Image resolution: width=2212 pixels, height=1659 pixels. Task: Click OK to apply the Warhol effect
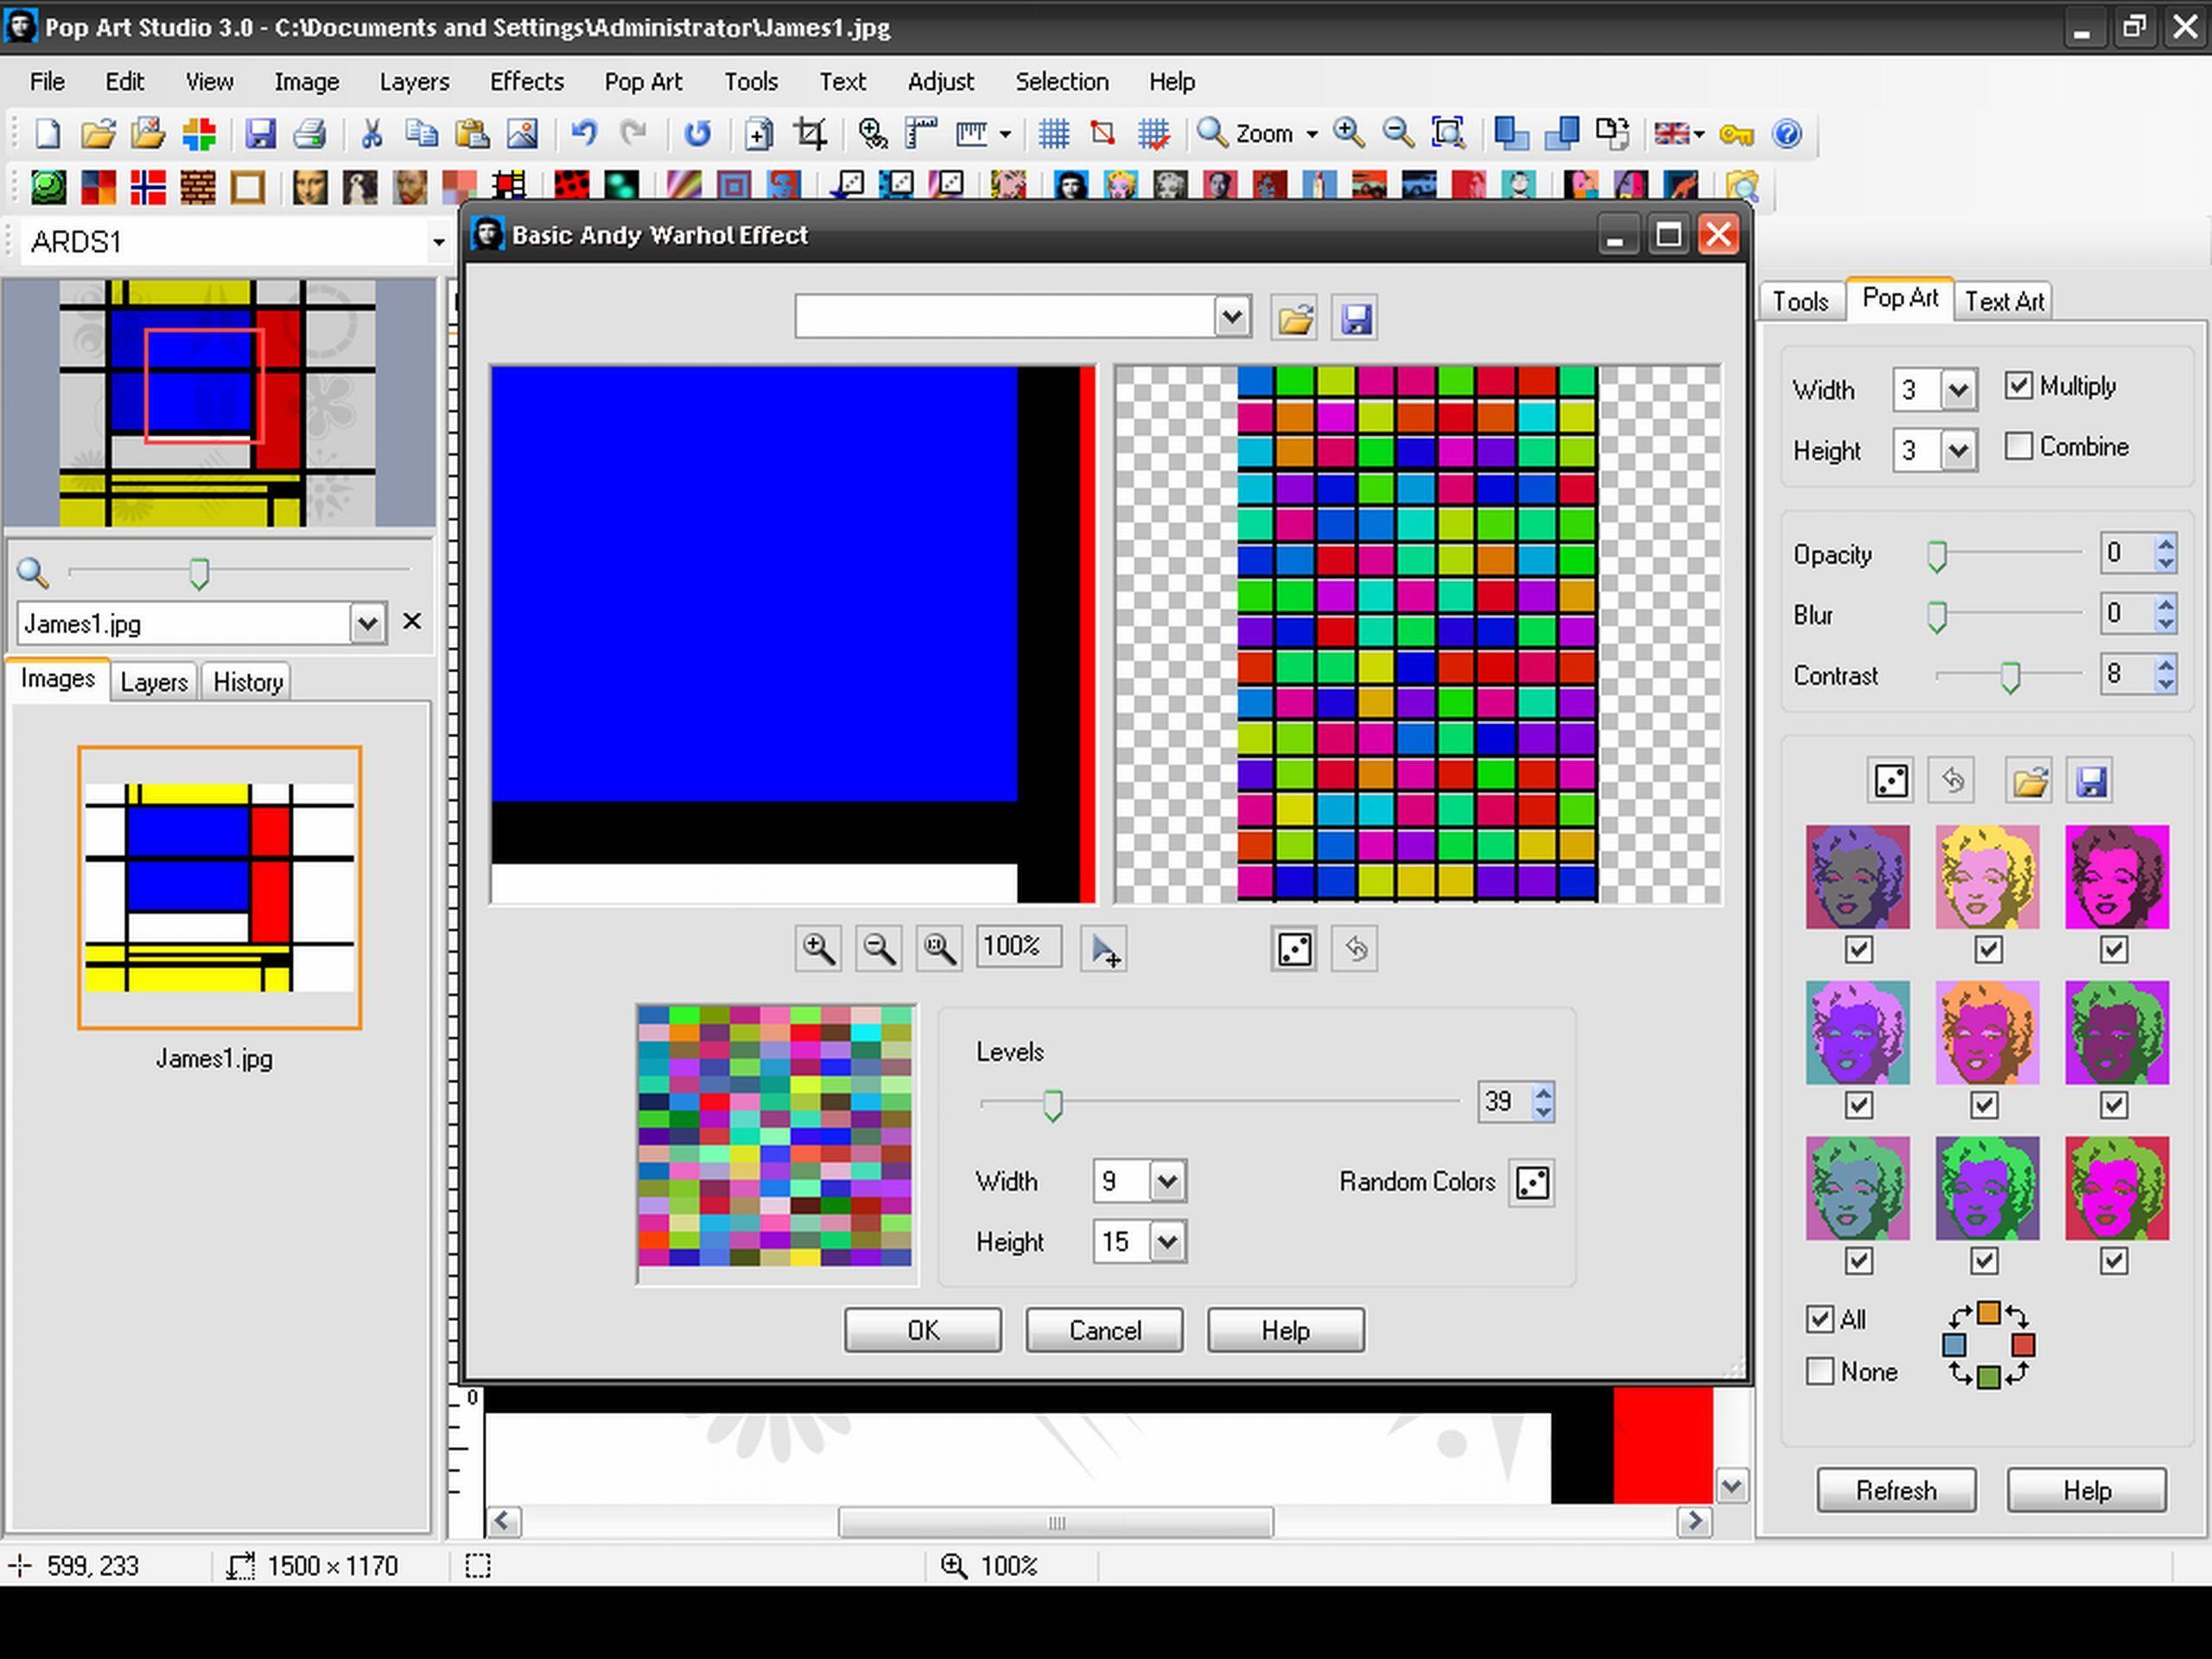[x=922, y=1330]
